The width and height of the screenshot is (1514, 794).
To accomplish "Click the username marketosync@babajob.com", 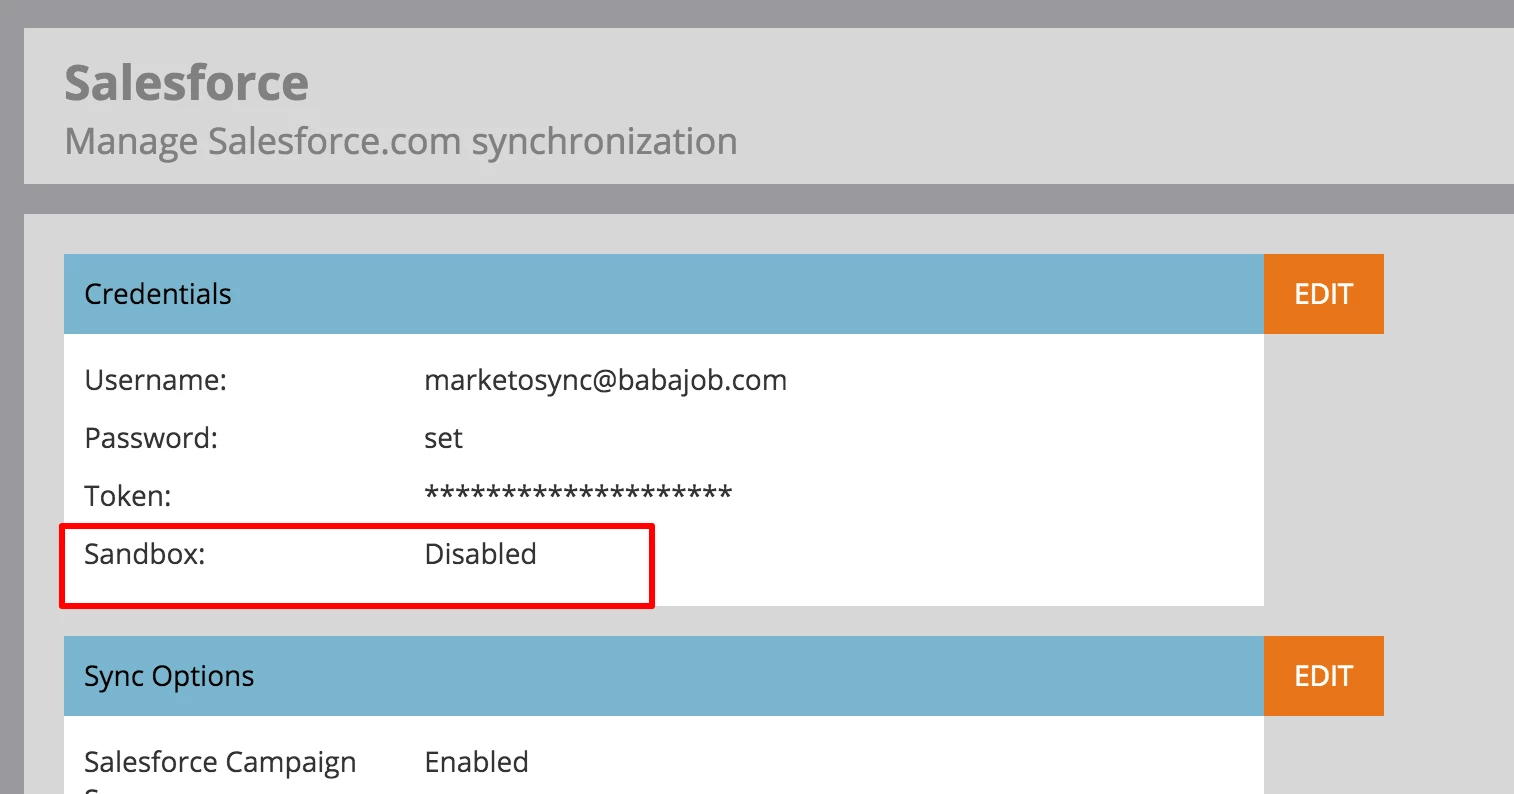I will pos(605,381).
